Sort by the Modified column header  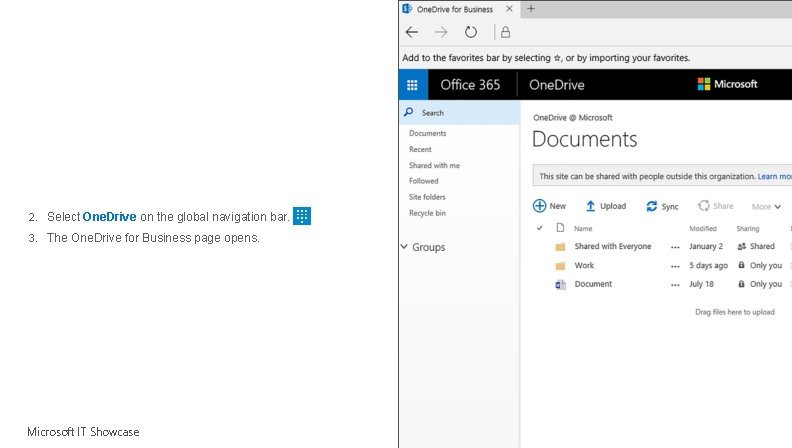click(x=703, y=229)
